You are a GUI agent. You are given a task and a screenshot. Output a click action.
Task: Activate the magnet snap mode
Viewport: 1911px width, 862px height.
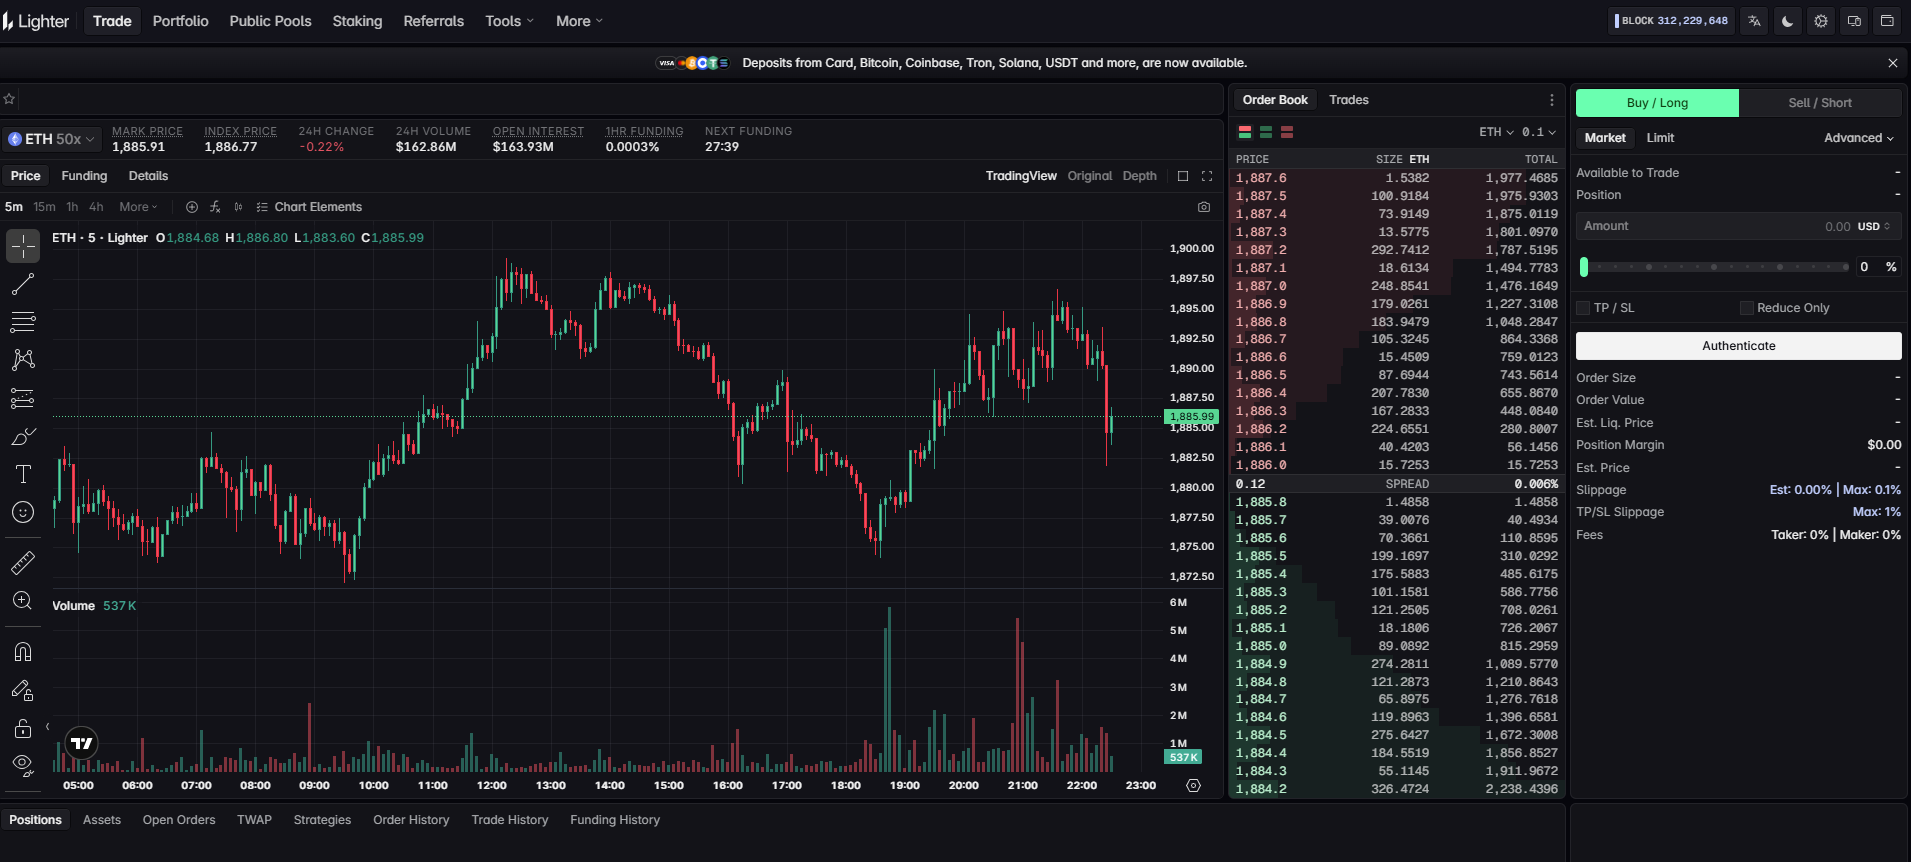click(x=23, y=652)
